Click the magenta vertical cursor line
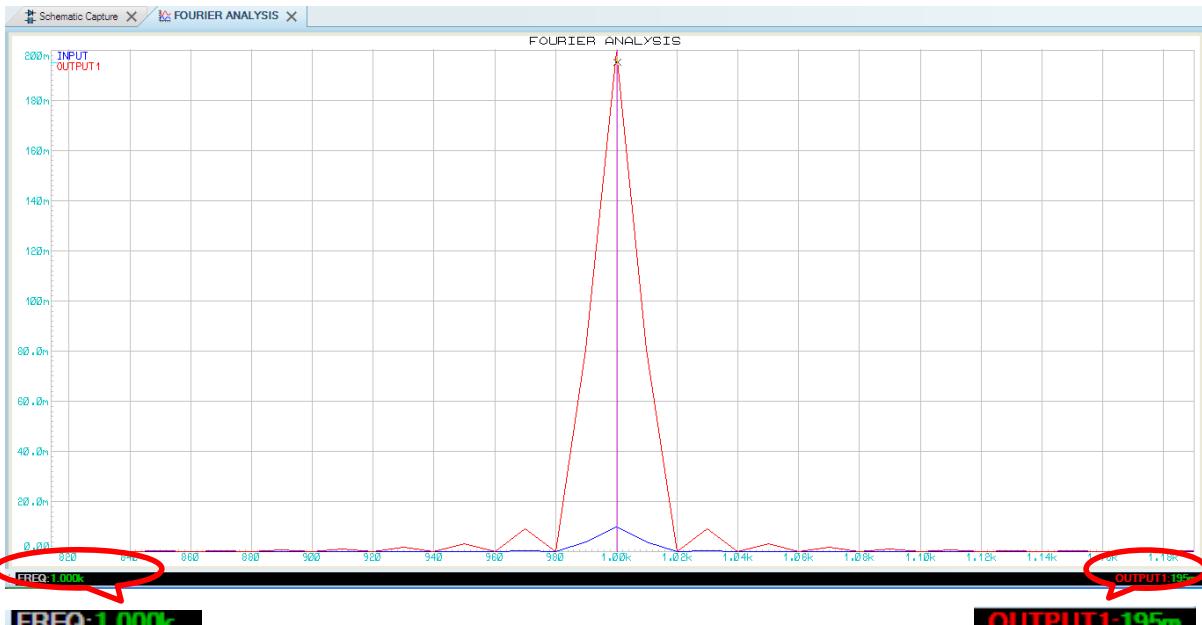This screenshot has height=625, width=1202. [616, 300]
